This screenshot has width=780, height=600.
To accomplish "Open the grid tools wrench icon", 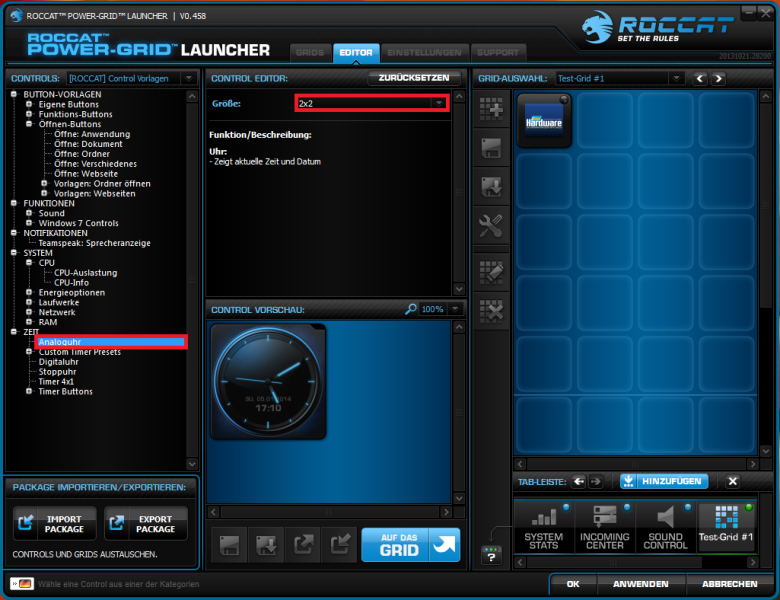I will pos(491,226).
